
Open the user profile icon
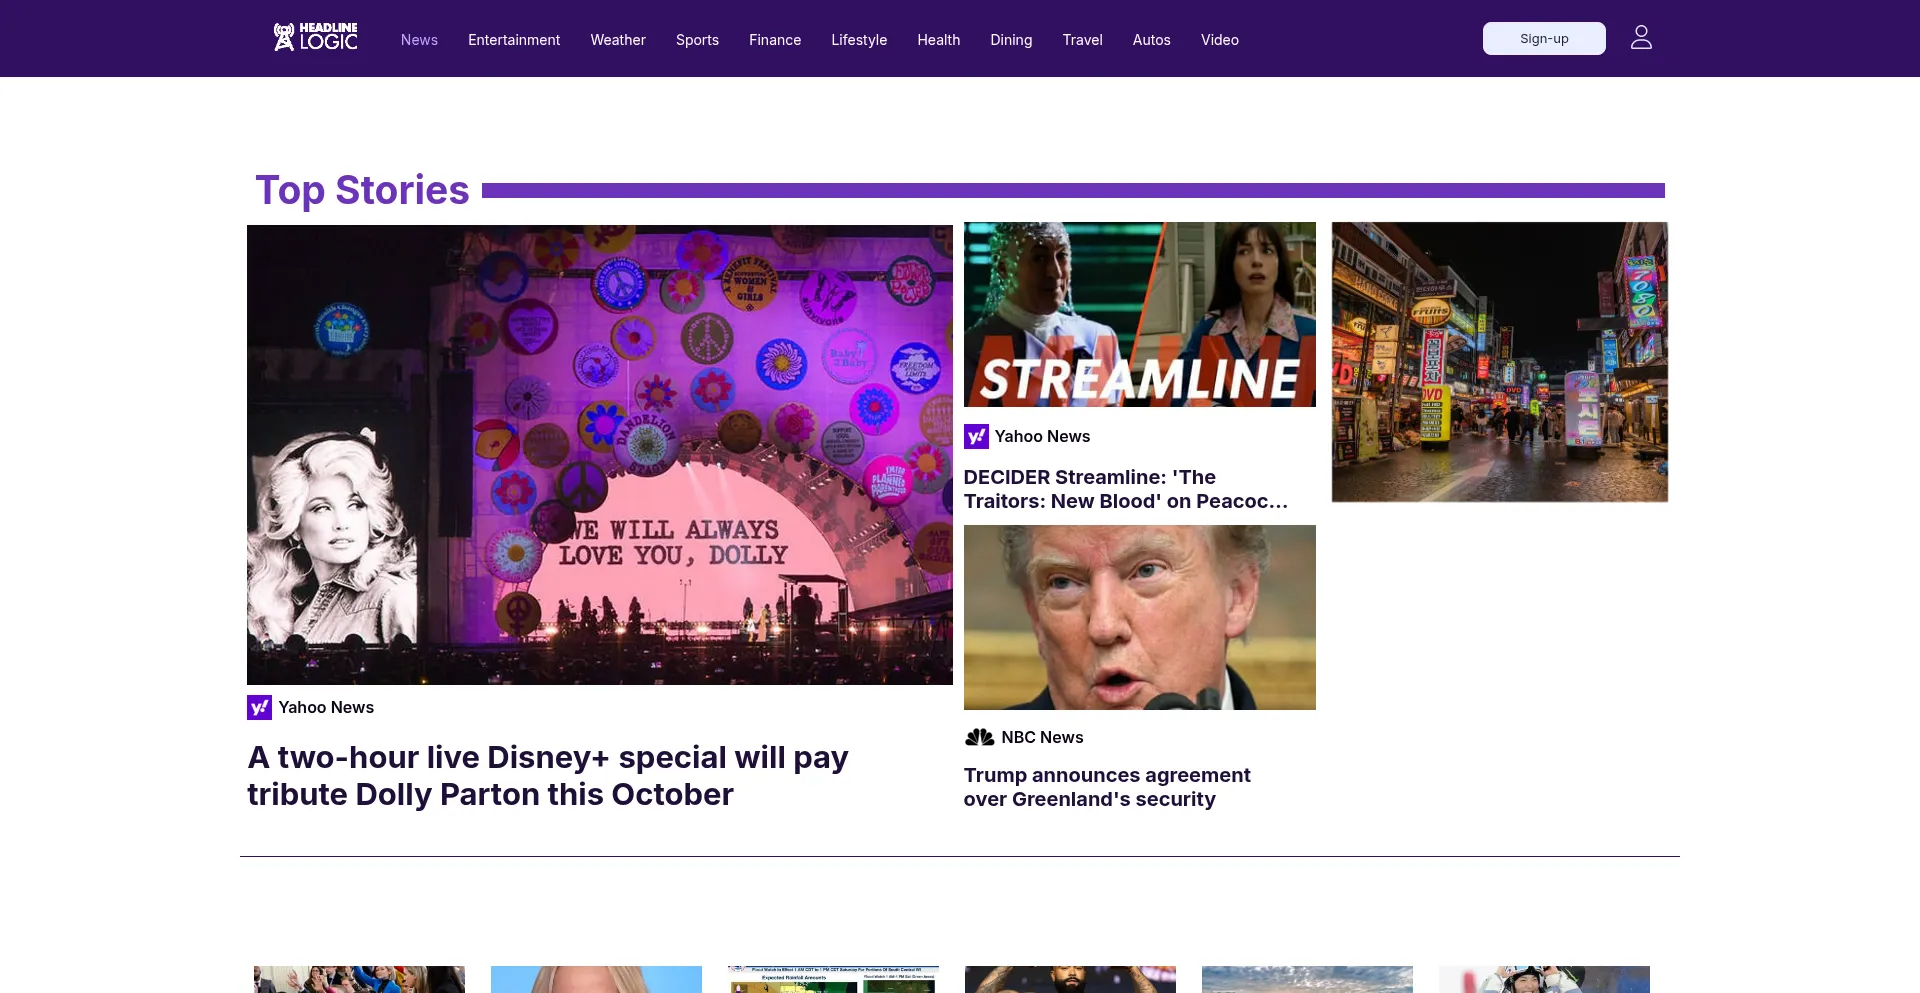(1641, 38)
